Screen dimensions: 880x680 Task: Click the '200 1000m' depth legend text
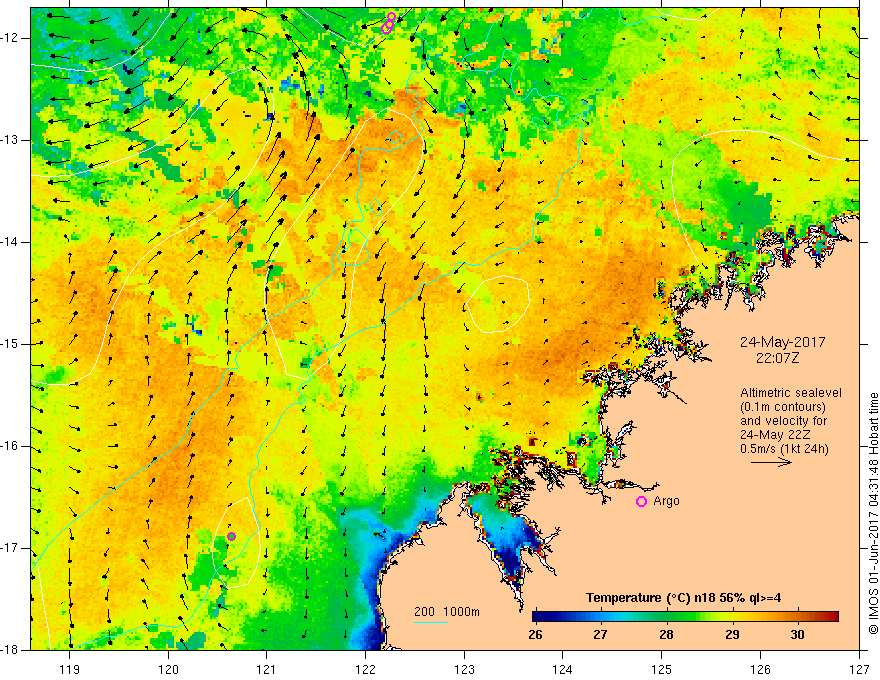click(447, 612)
